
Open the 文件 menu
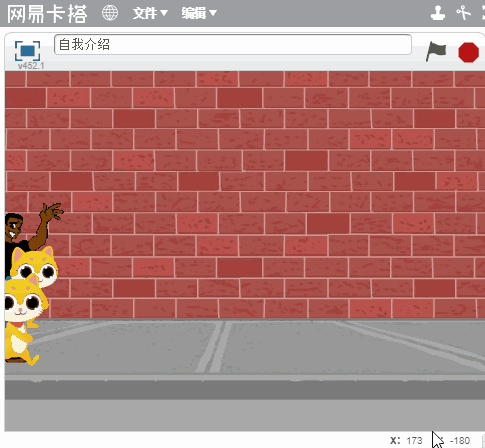tap(150, 13)
